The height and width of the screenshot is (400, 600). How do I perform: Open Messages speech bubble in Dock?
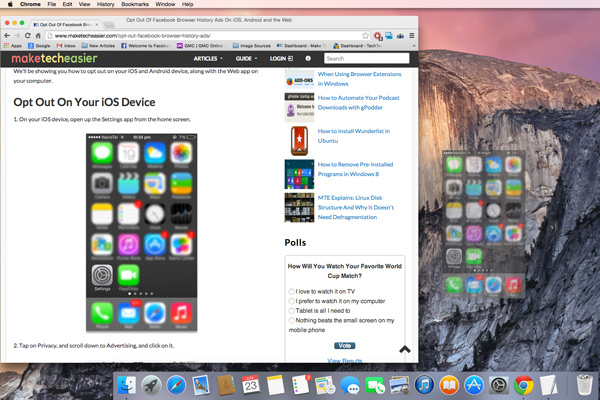click(x=350, y=385)
